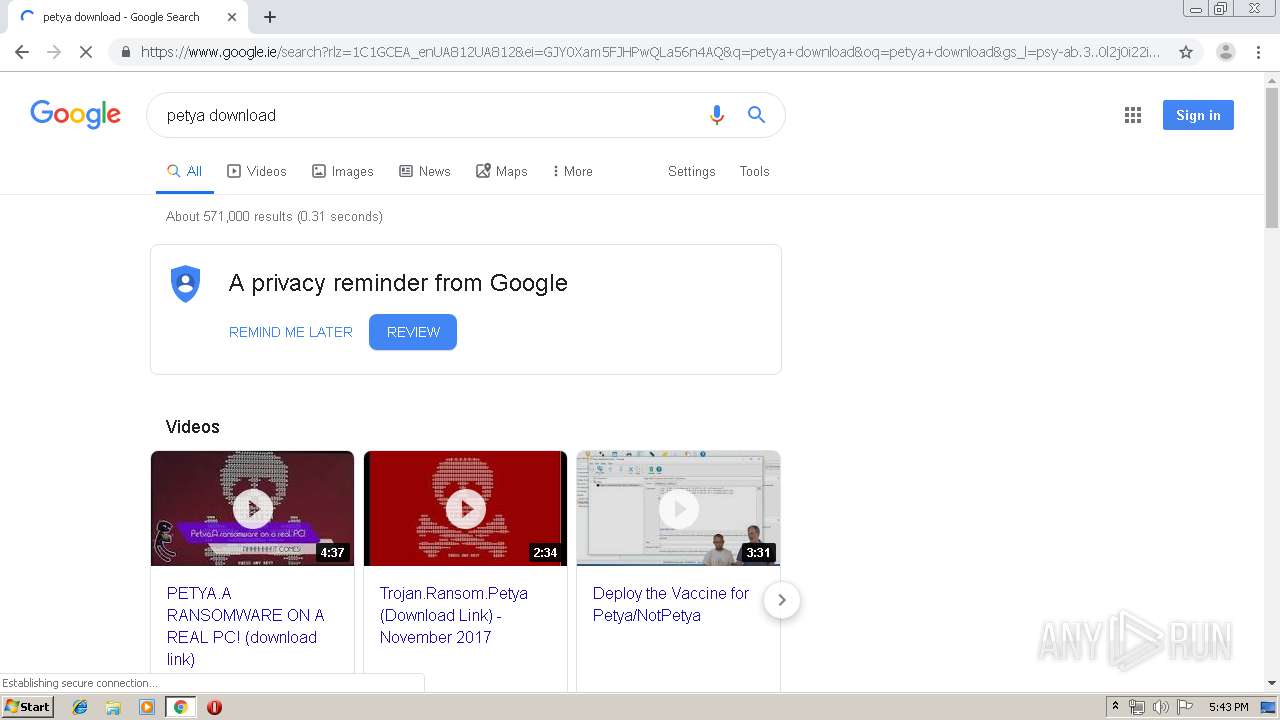Select the All results tab
The width and height of the screenshot is (1280, 720).
[x=185, y=171]
